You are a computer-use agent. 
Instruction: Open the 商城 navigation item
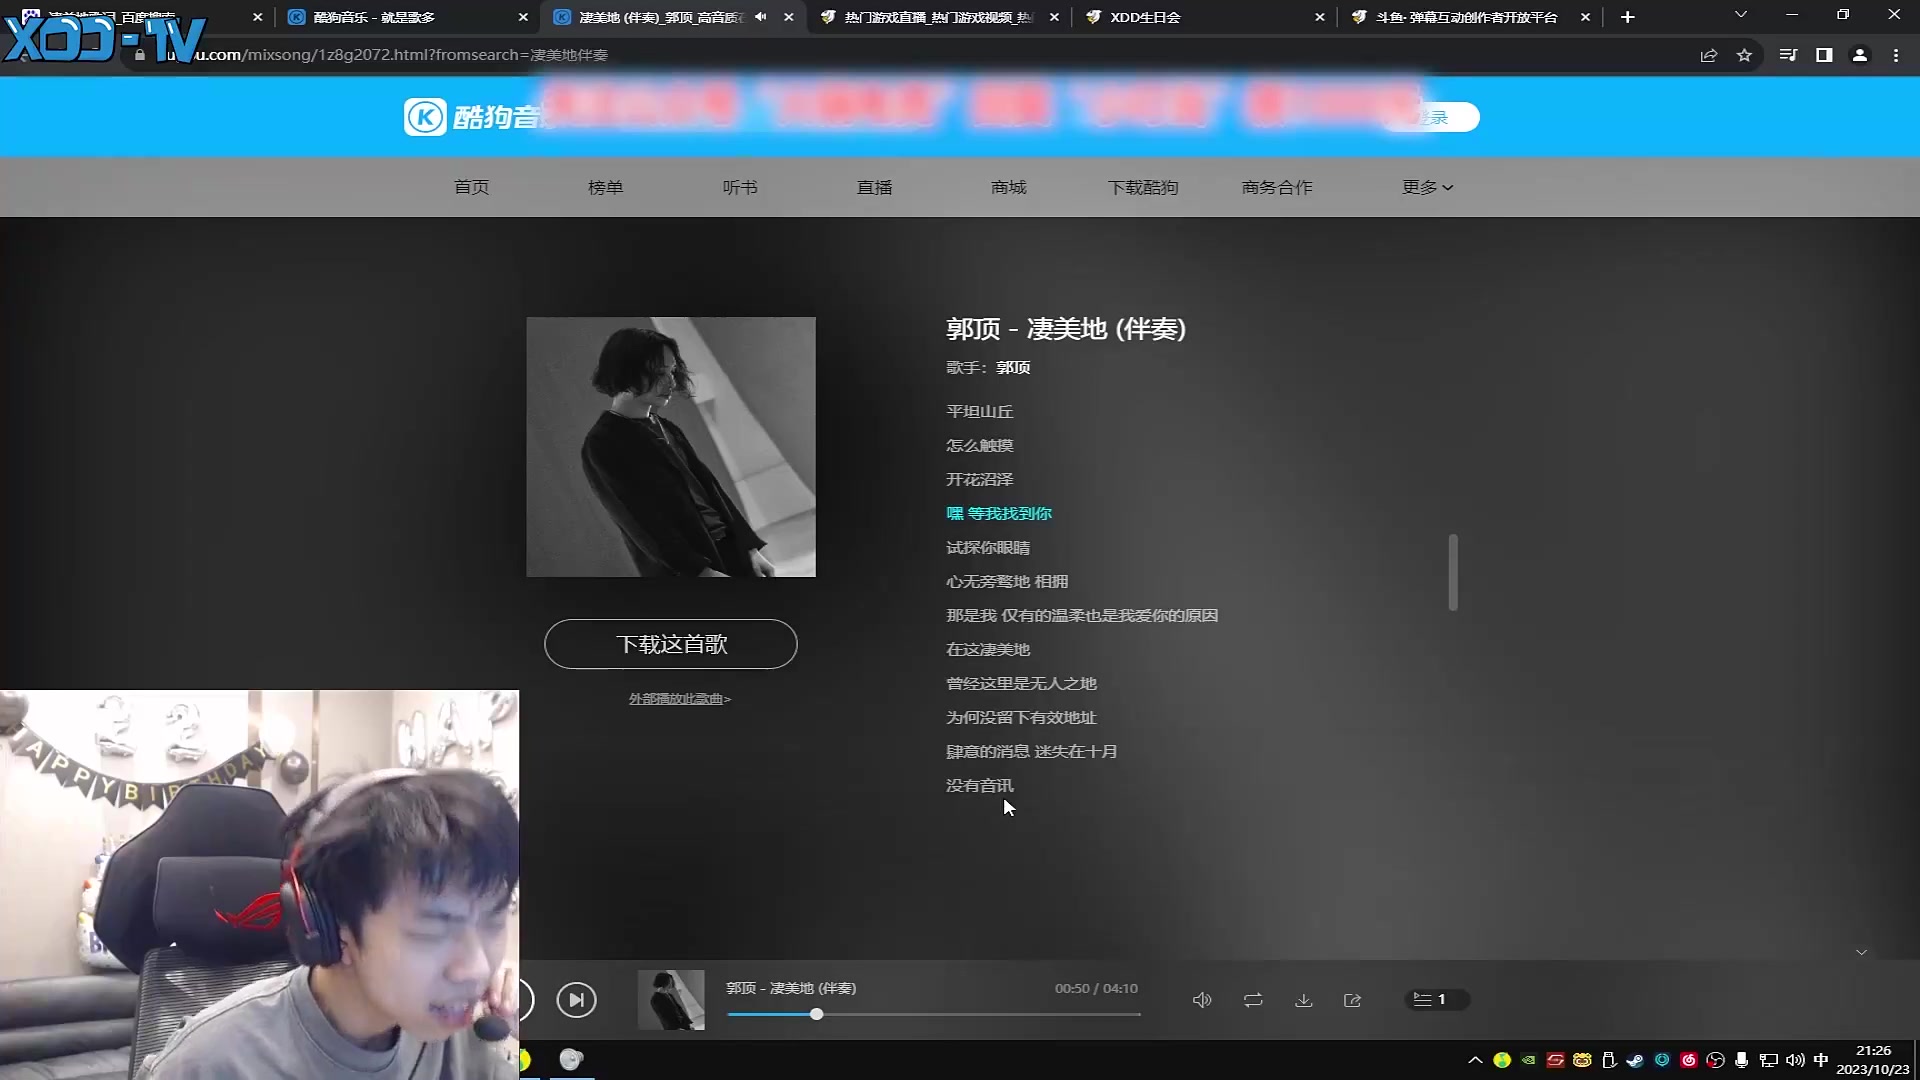point(1008,187)
